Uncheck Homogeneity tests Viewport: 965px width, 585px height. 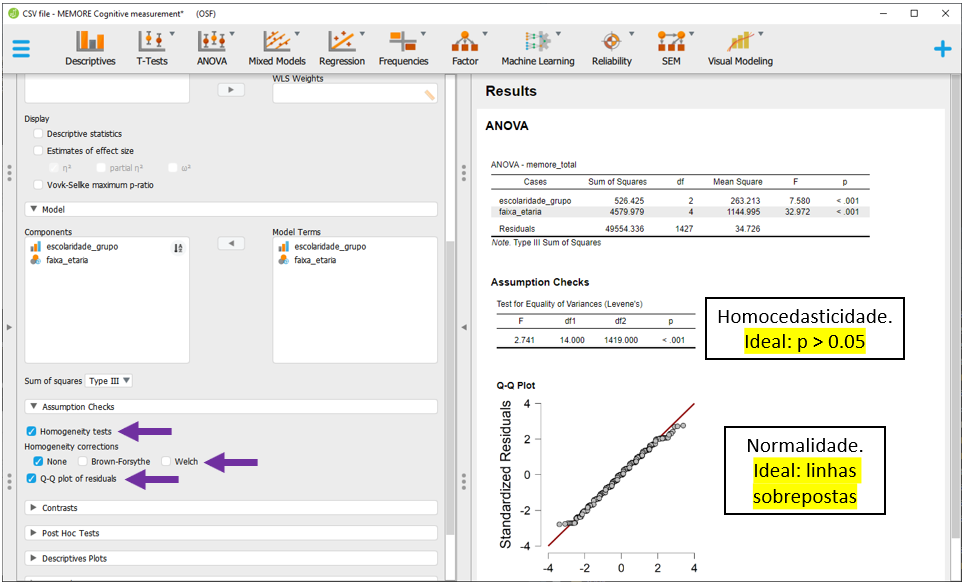coord(31,431)
